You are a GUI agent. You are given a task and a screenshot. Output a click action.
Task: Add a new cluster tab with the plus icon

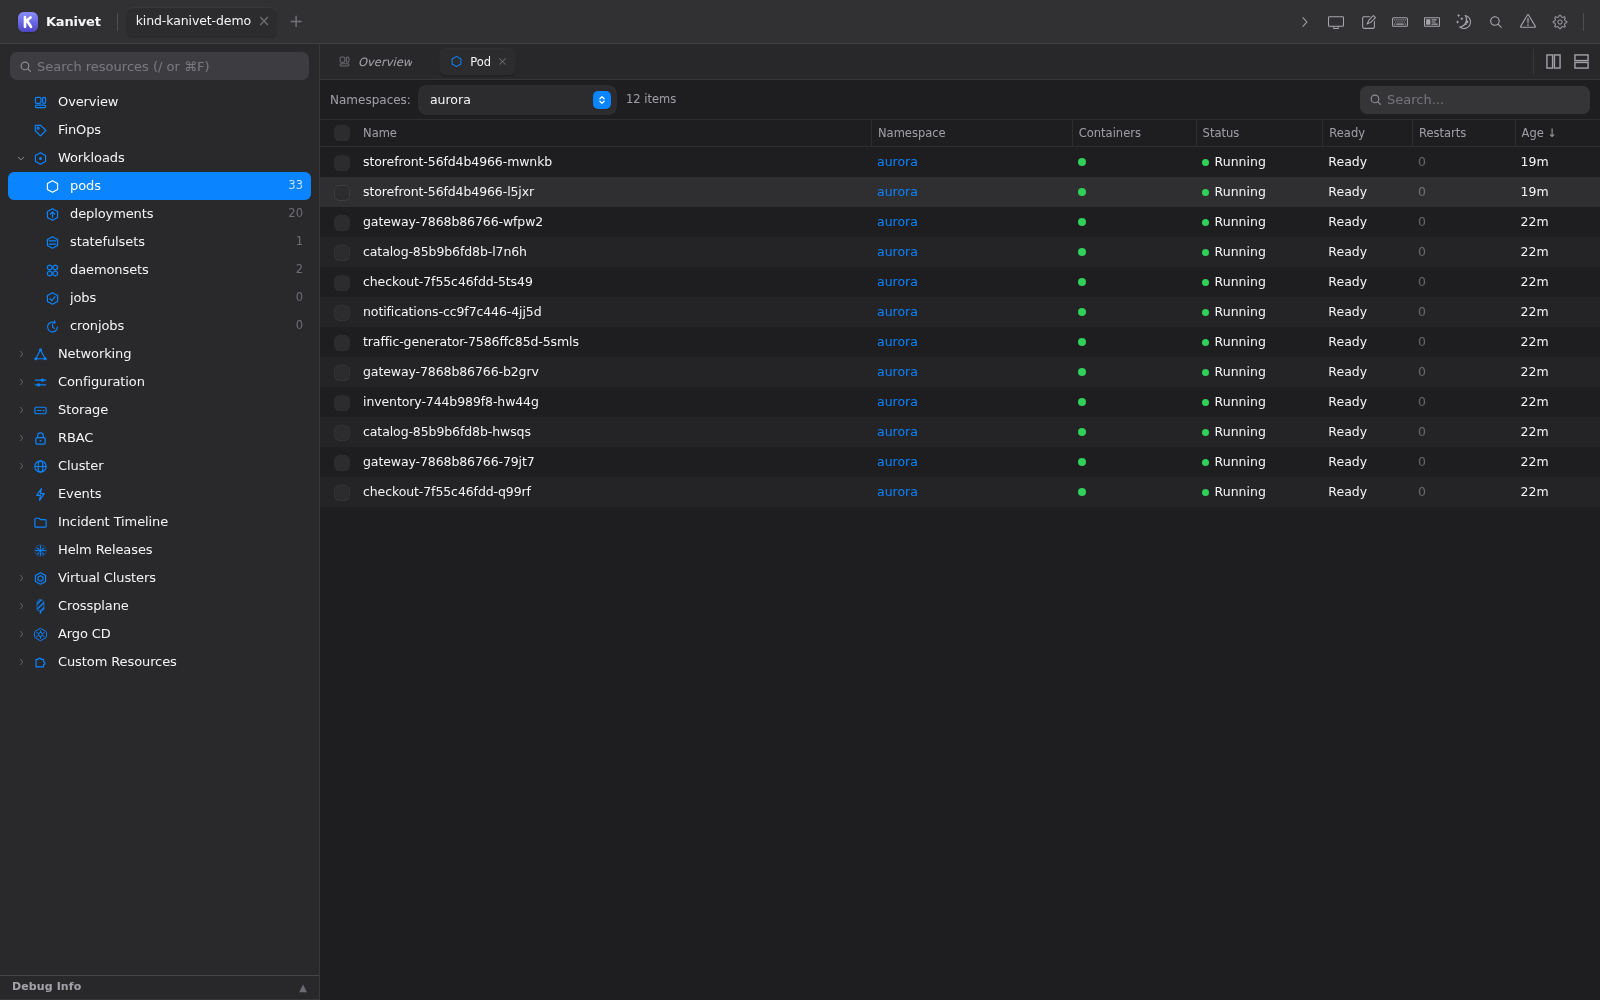[296, 21]
